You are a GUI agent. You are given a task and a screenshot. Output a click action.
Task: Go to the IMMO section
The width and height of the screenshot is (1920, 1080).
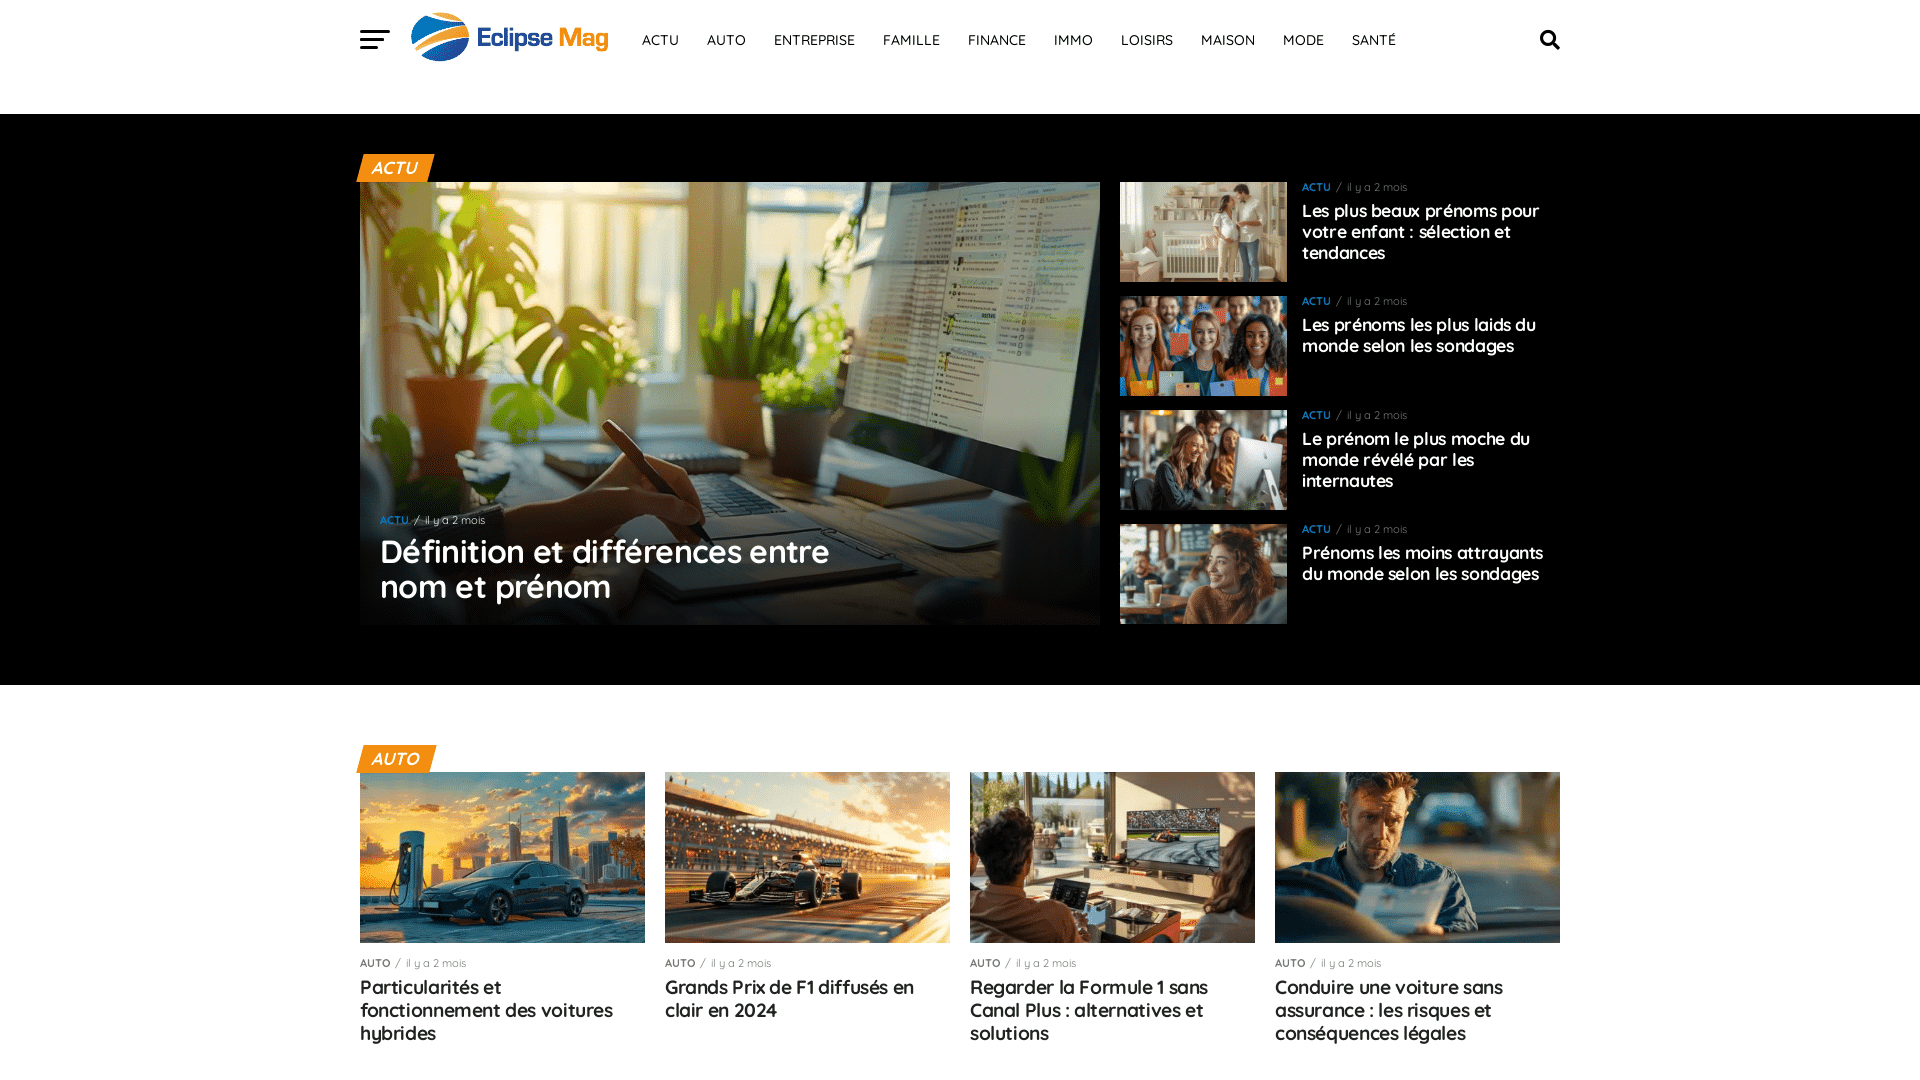(x=1073, y=40)
